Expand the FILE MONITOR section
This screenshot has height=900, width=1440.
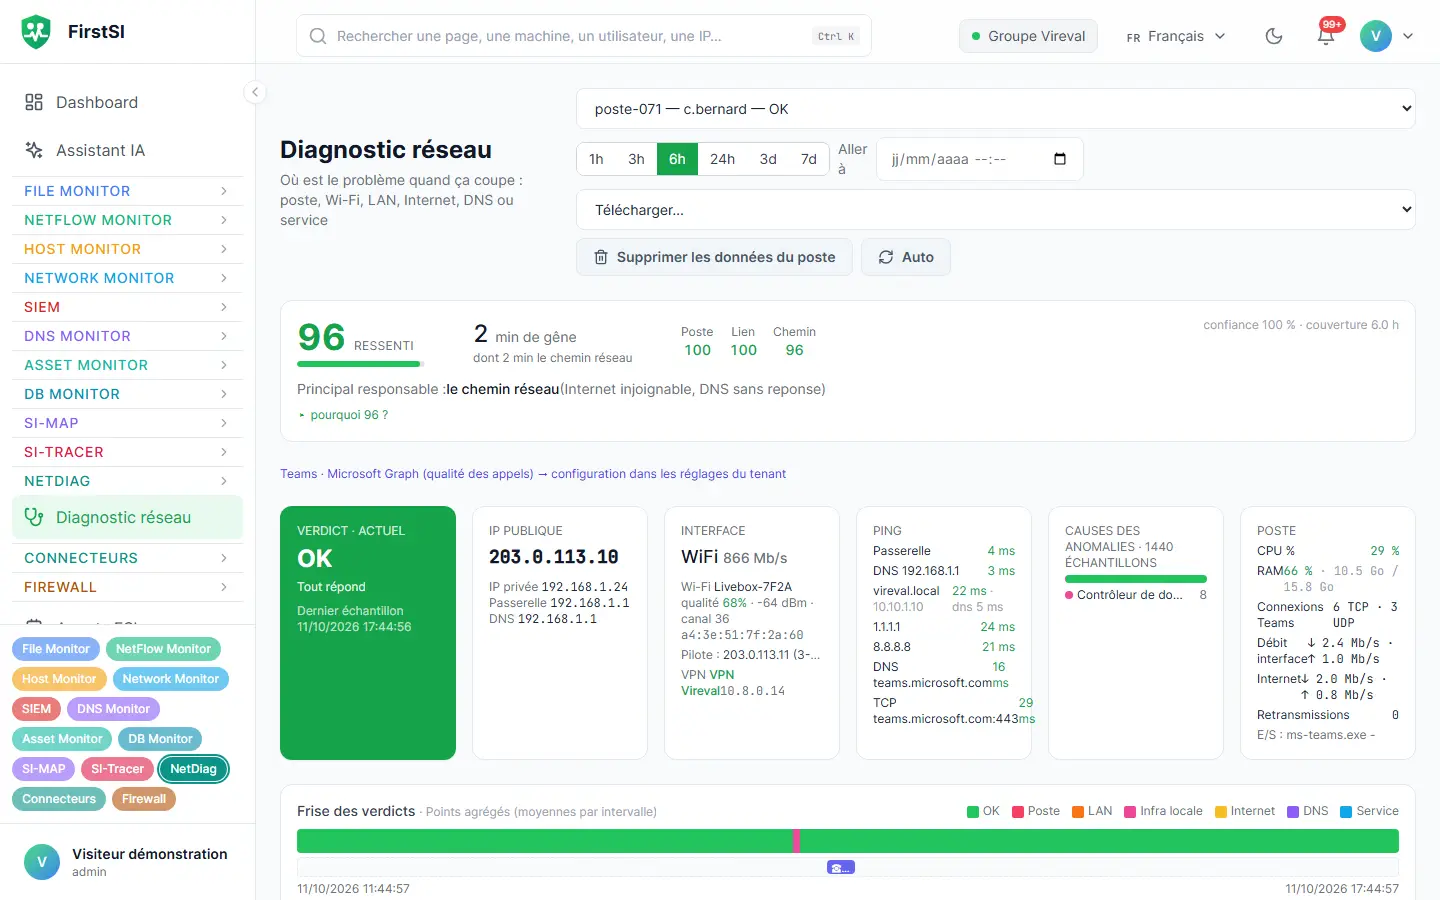pos(127,191)
